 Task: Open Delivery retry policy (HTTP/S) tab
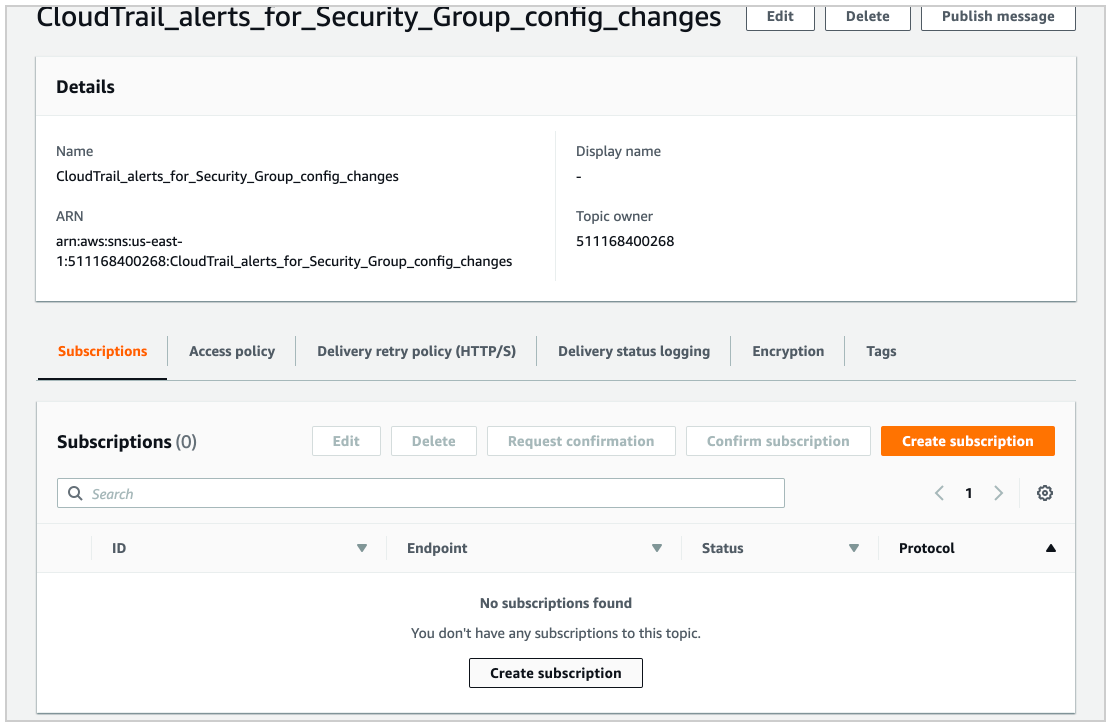[x=417, y=351]
